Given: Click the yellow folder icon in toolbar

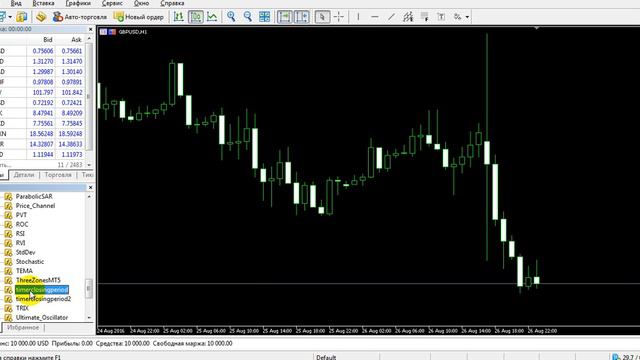Looking at the screenshot, I should (22, 17).
